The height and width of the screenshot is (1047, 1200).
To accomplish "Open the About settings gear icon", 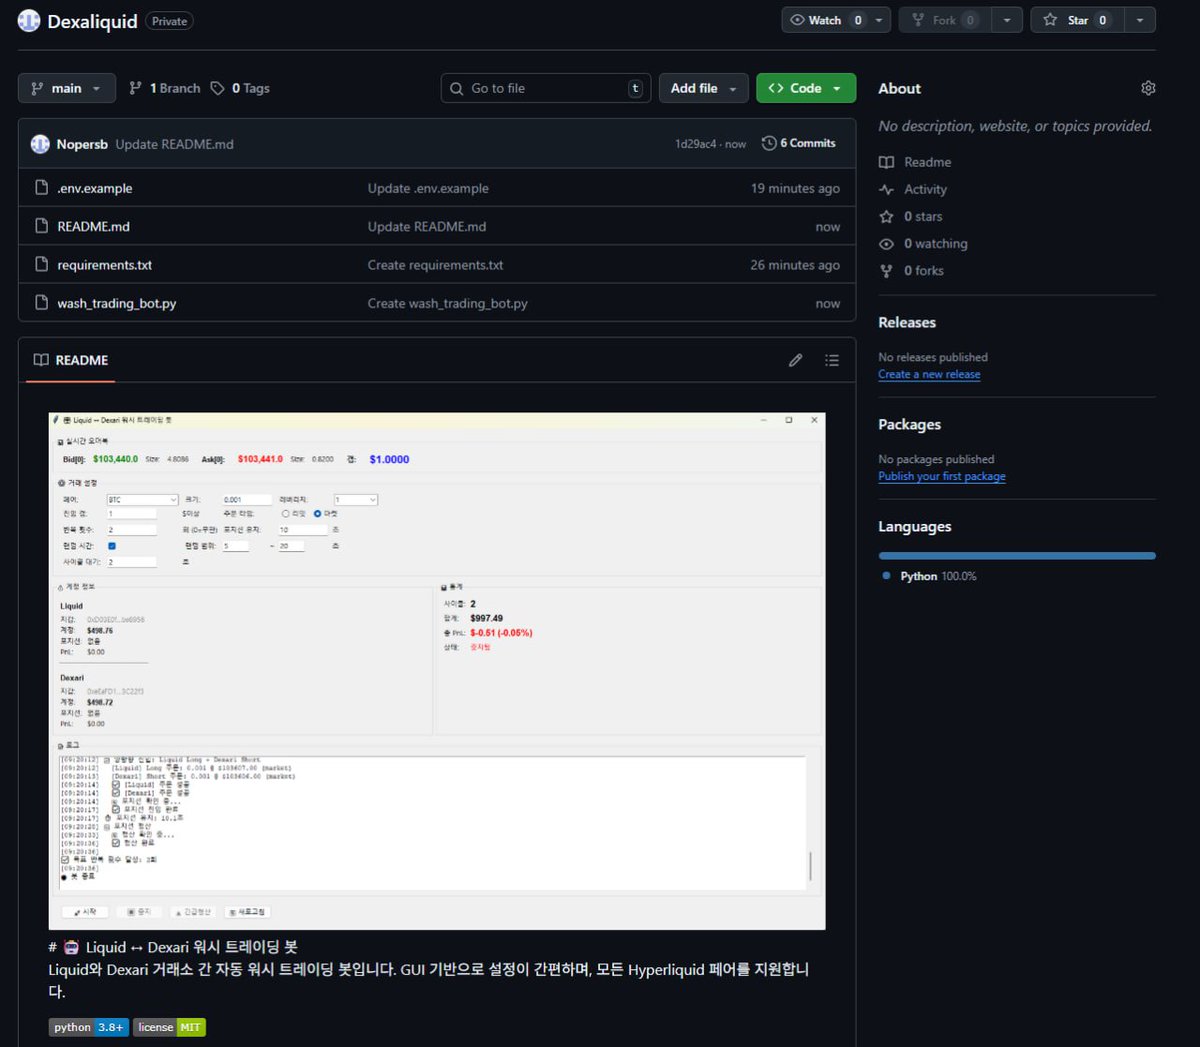I will pyautogui.click(x=1148, y=88).
